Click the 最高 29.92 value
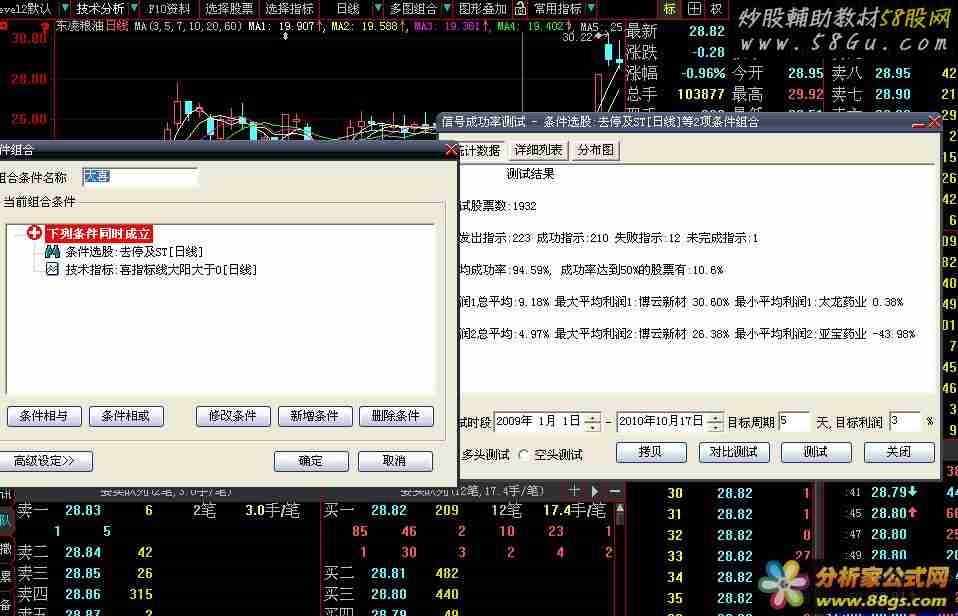The height and width of the screenshot is (616, 958). pyautogui.click(x=805, y=94)
